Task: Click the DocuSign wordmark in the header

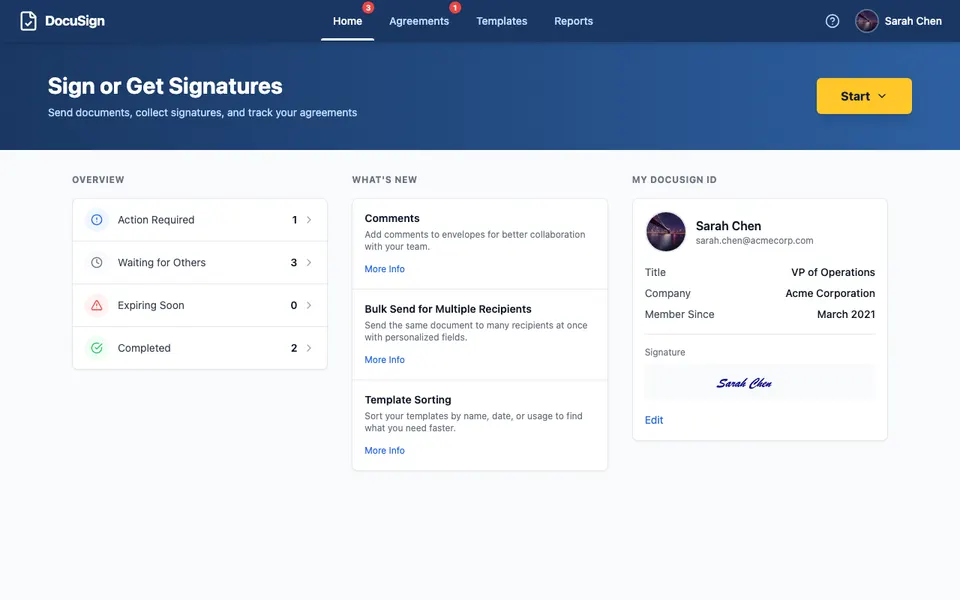Action: 75,21
